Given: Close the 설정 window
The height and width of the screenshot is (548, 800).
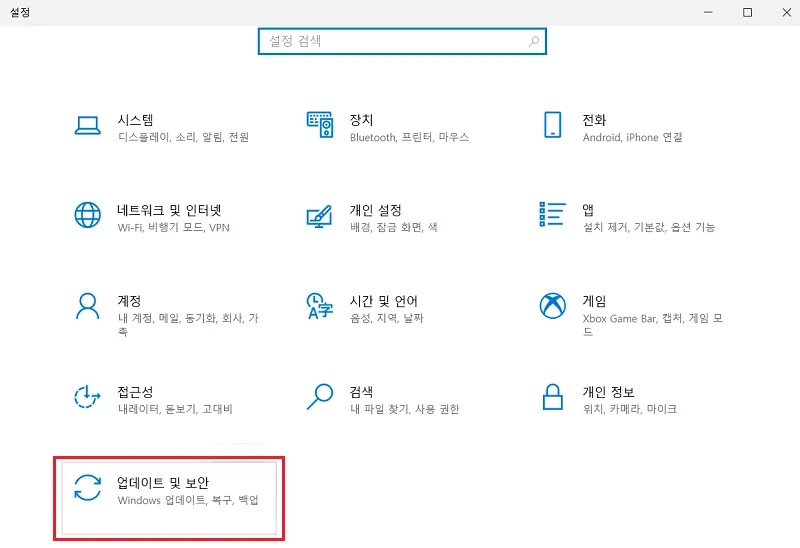Looking at the screenshot, I should pos(787,12).
